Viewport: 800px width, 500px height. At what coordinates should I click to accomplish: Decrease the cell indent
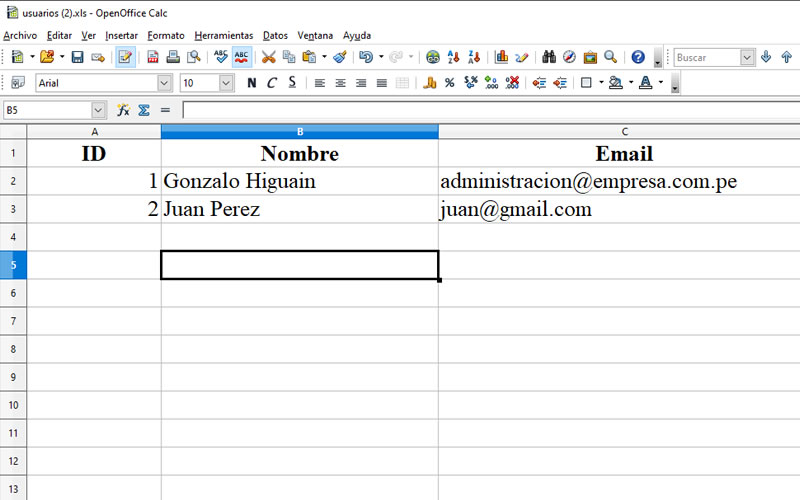[x=539, y=83]
